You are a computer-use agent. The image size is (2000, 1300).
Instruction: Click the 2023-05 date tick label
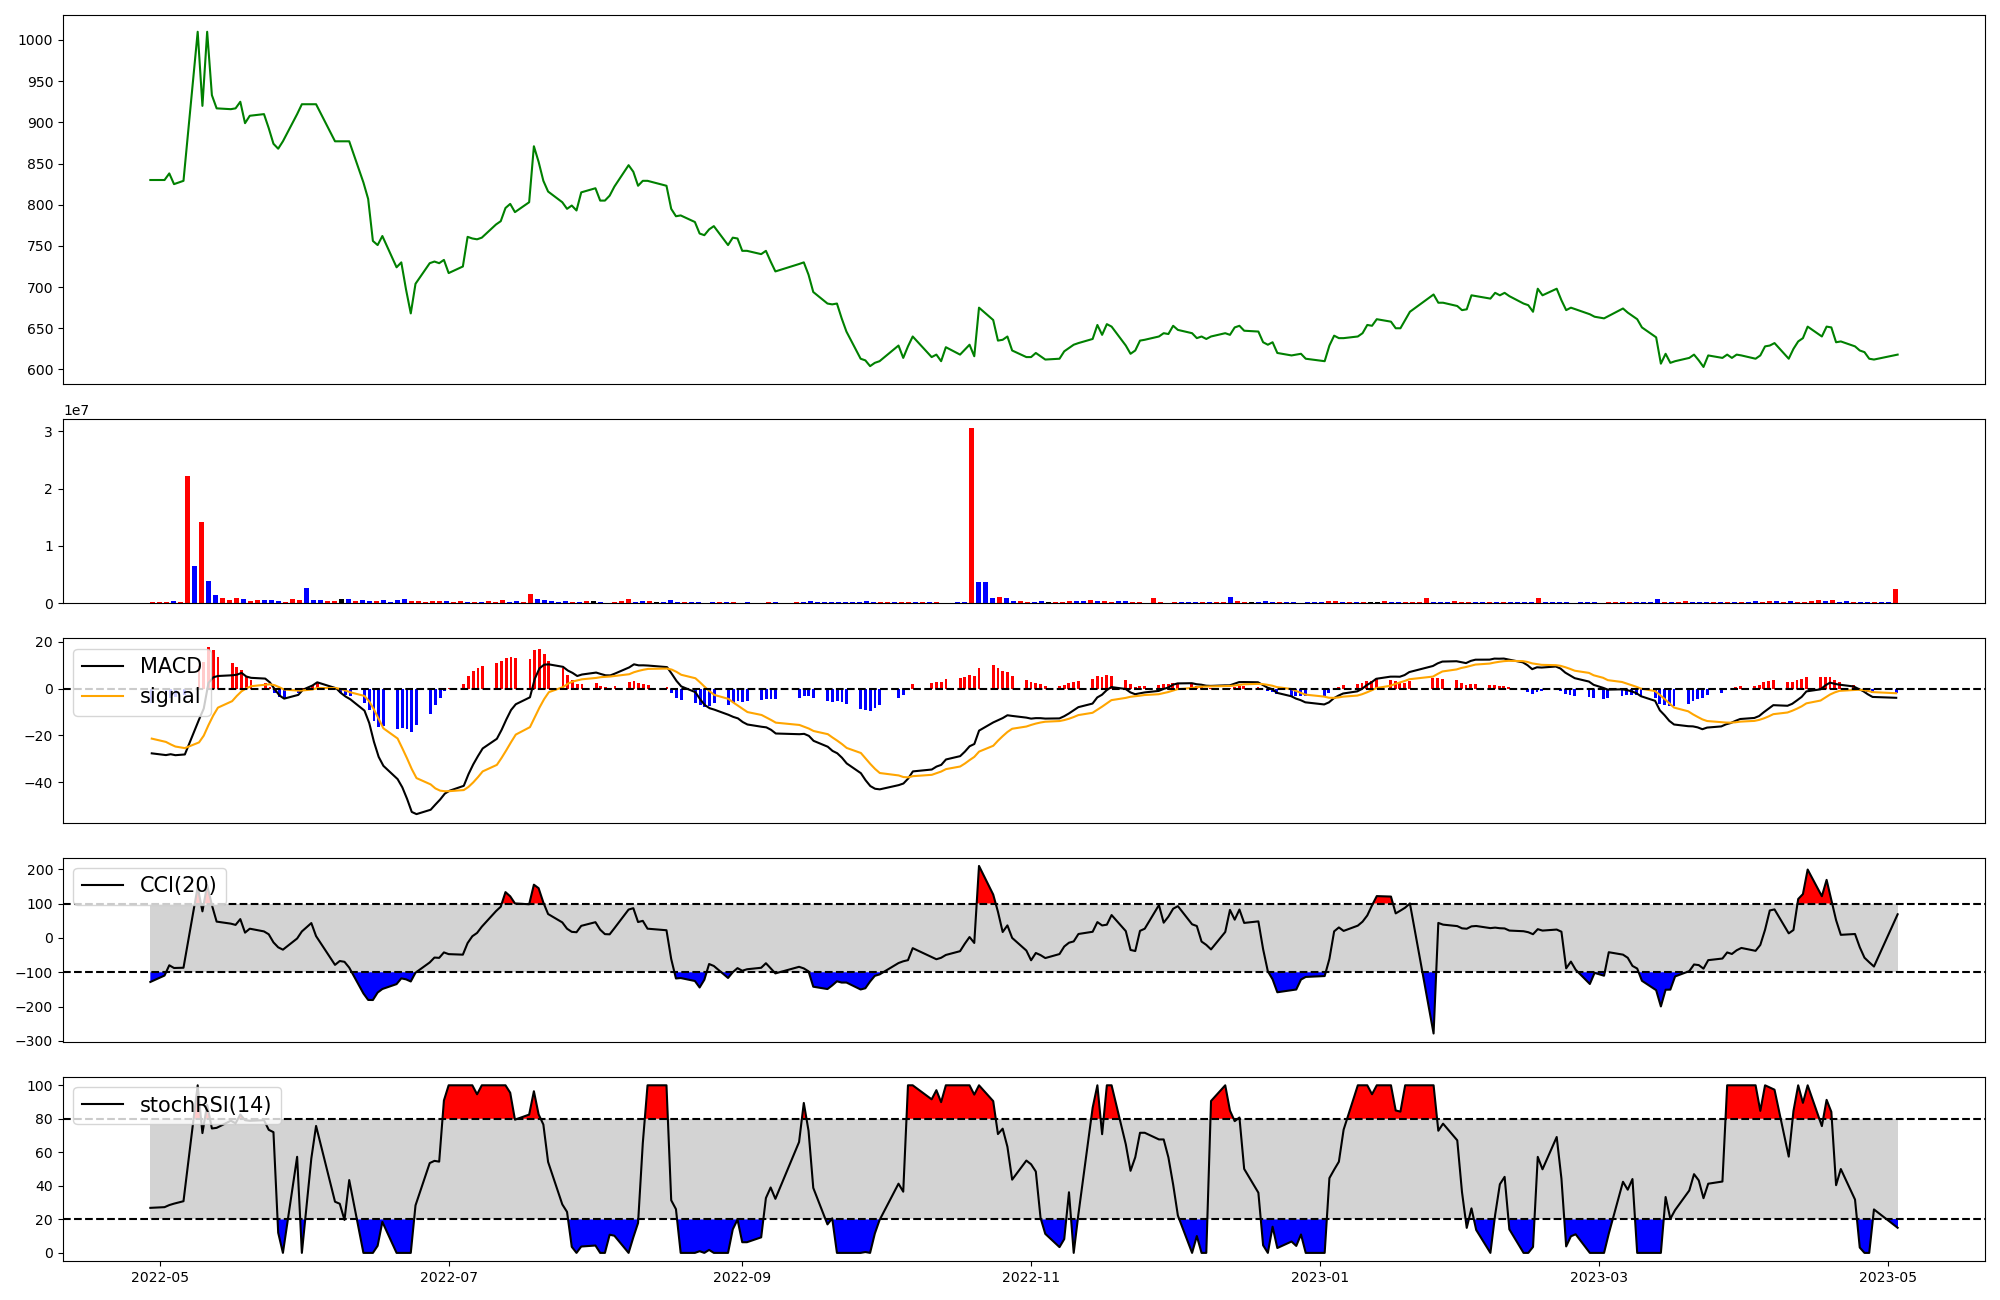[x=1888, y=1277]
